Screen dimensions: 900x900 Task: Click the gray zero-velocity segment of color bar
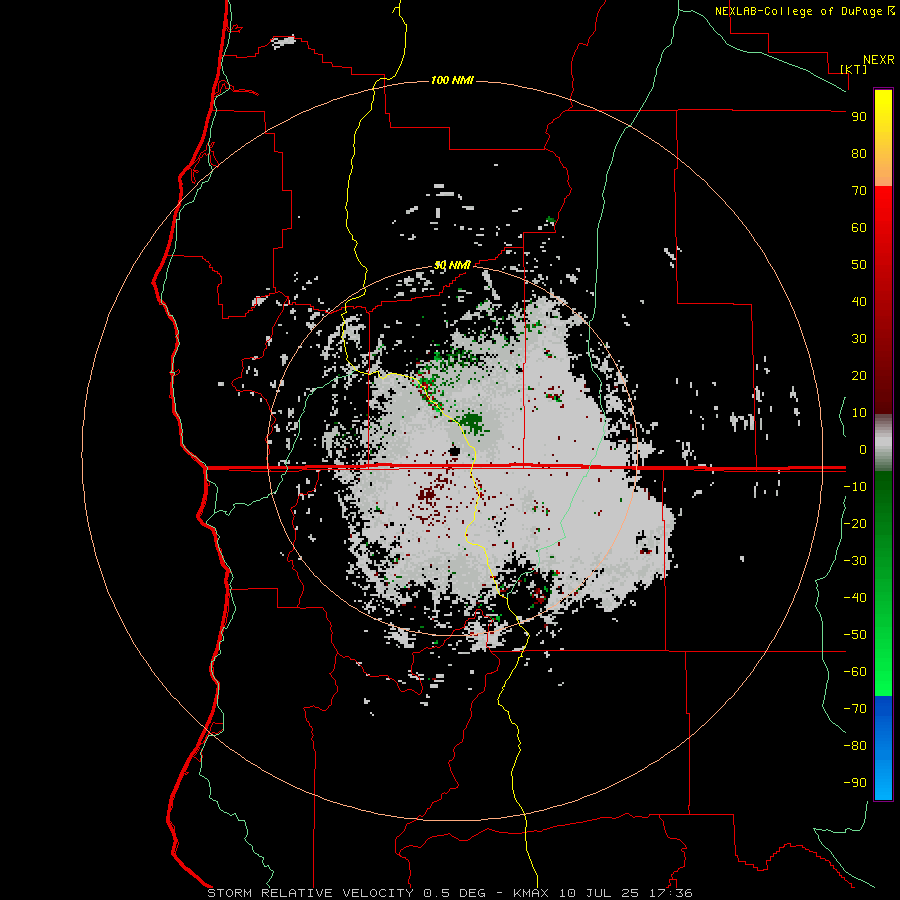coord(883,445)
